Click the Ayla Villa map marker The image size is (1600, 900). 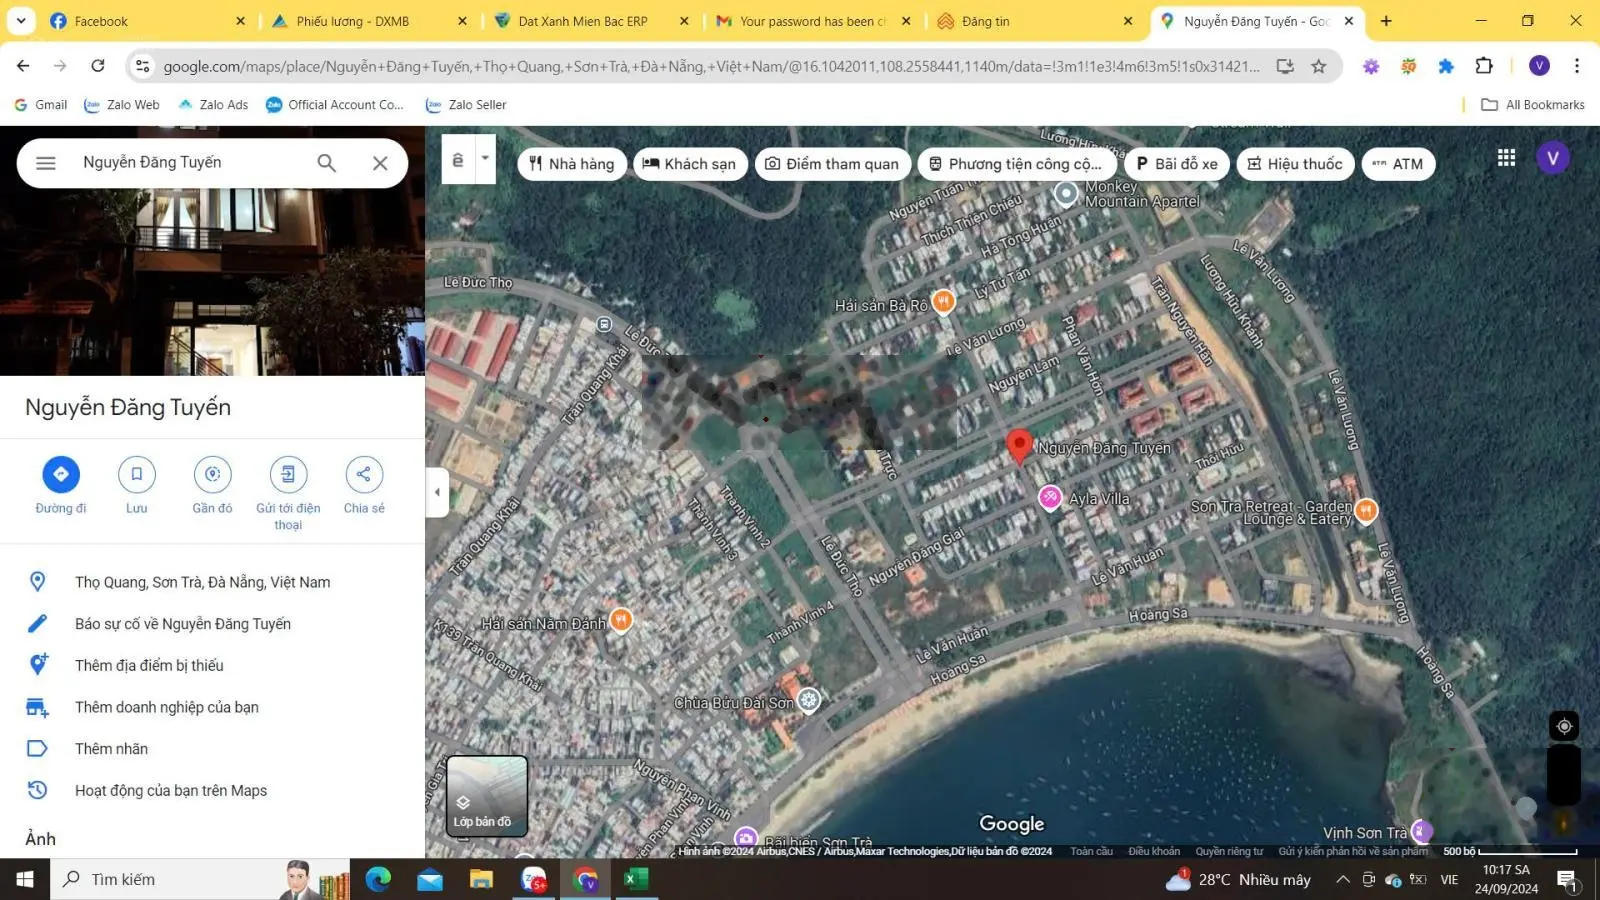[x=1049, y=497]
